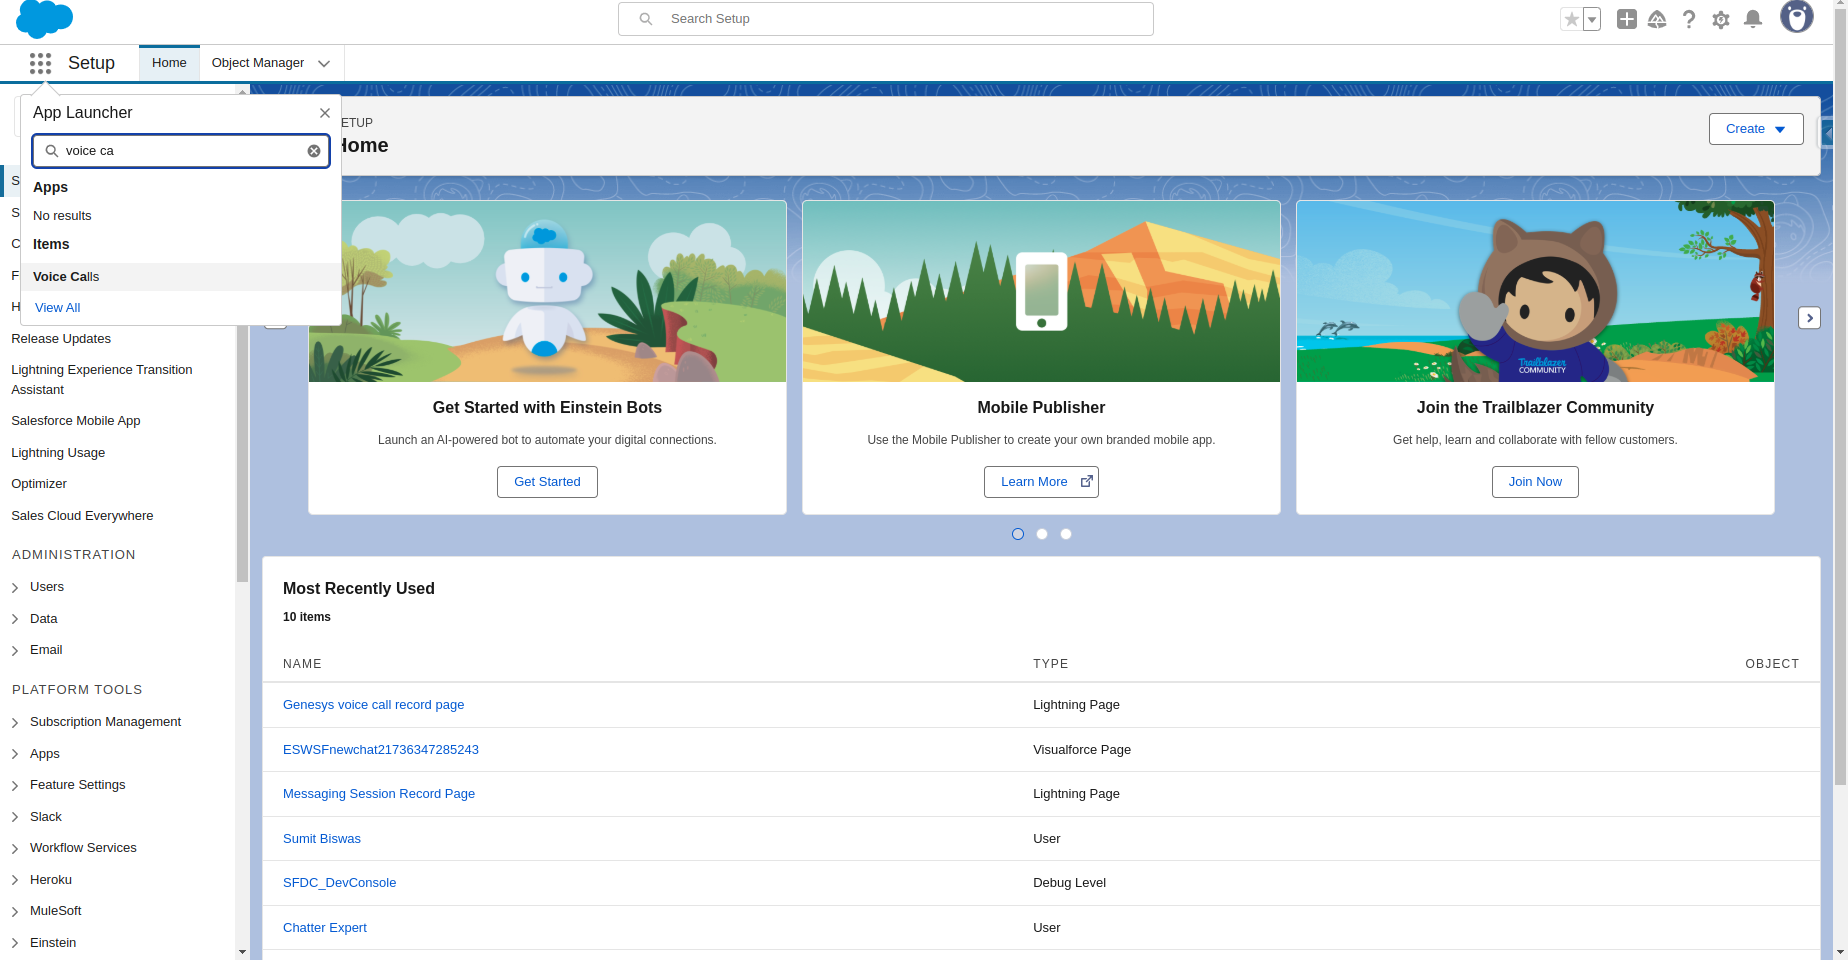
Task: Clear the App Launcher search text
Action: click(x=314, y=151)
